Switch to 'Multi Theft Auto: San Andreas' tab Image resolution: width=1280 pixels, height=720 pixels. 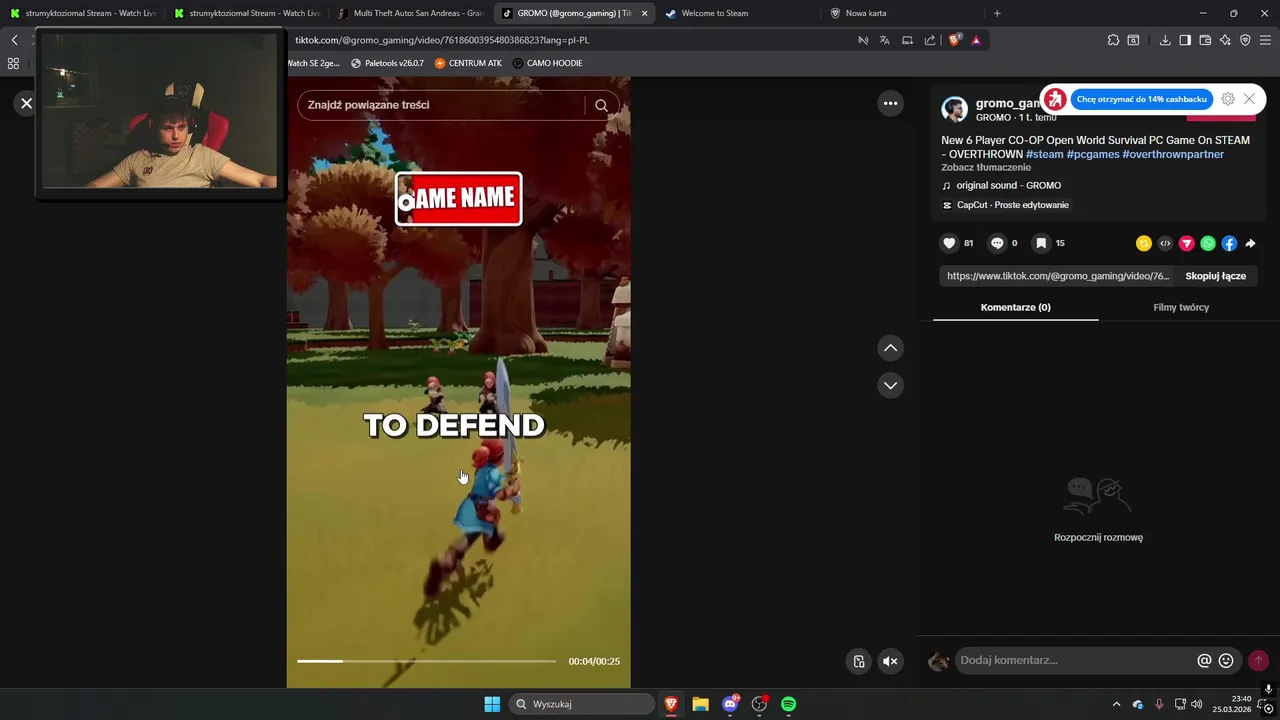tap(410, 13)
